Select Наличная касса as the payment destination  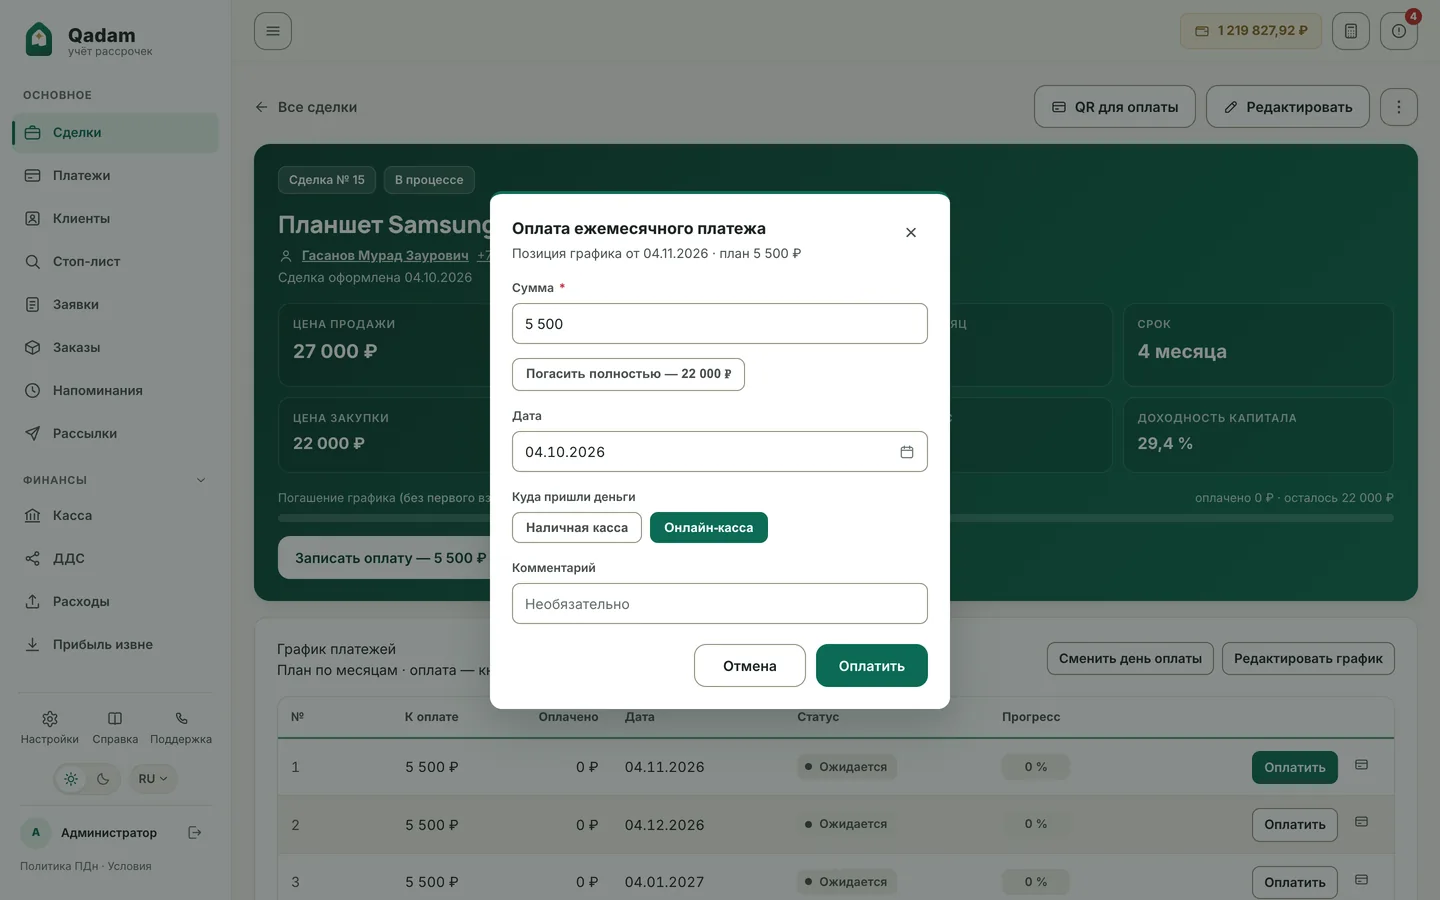[x=577, y=528]
